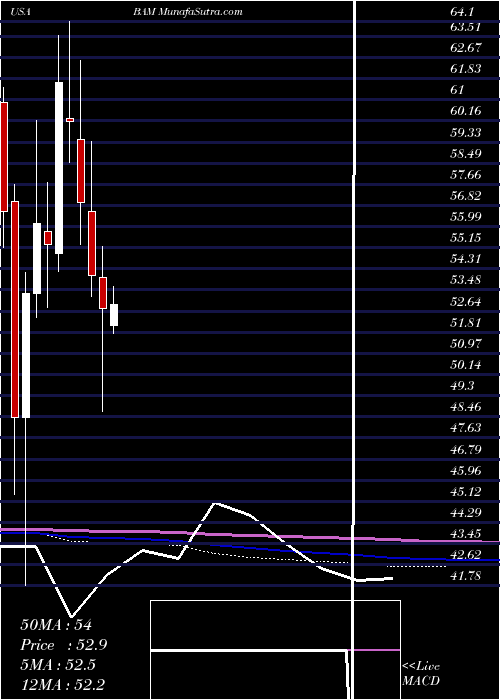The width and height of the screenshot is (500, 700).
Task: Click the 64.1 price axis label
Action: 462,12
